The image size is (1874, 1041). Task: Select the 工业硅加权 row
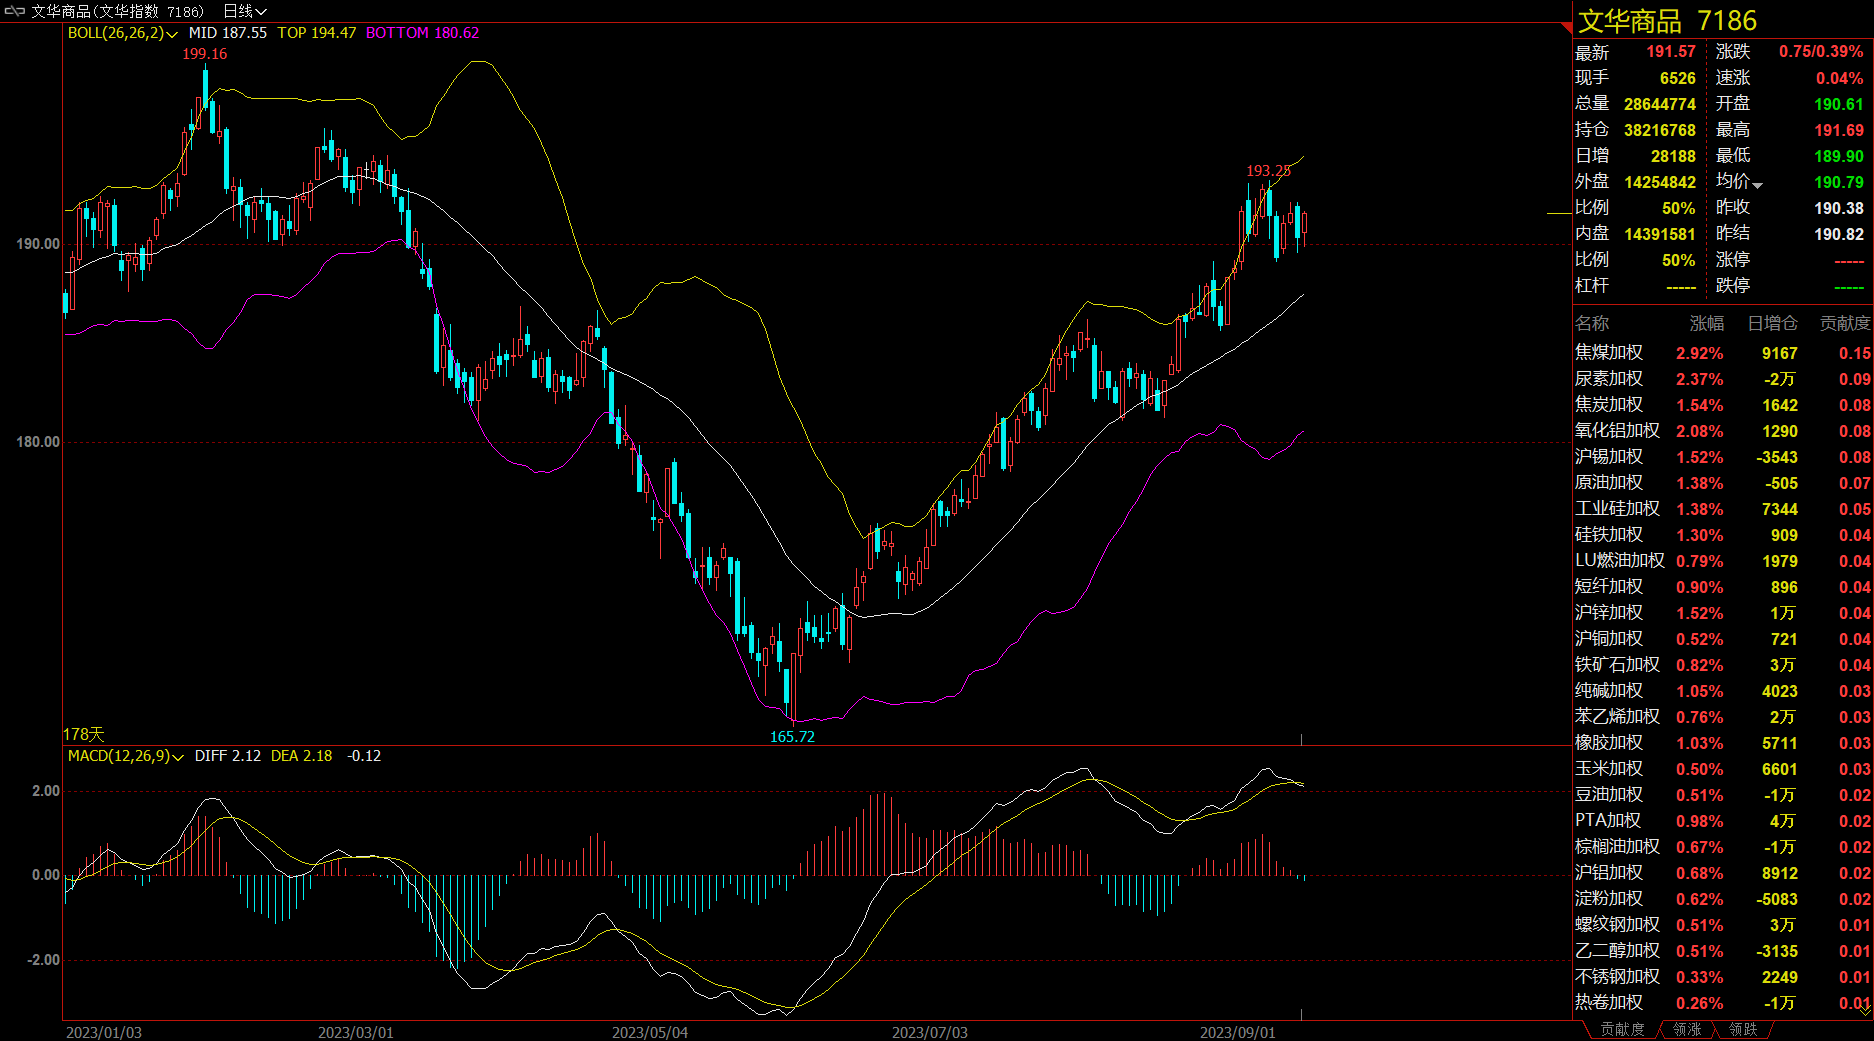[1723, 509]
